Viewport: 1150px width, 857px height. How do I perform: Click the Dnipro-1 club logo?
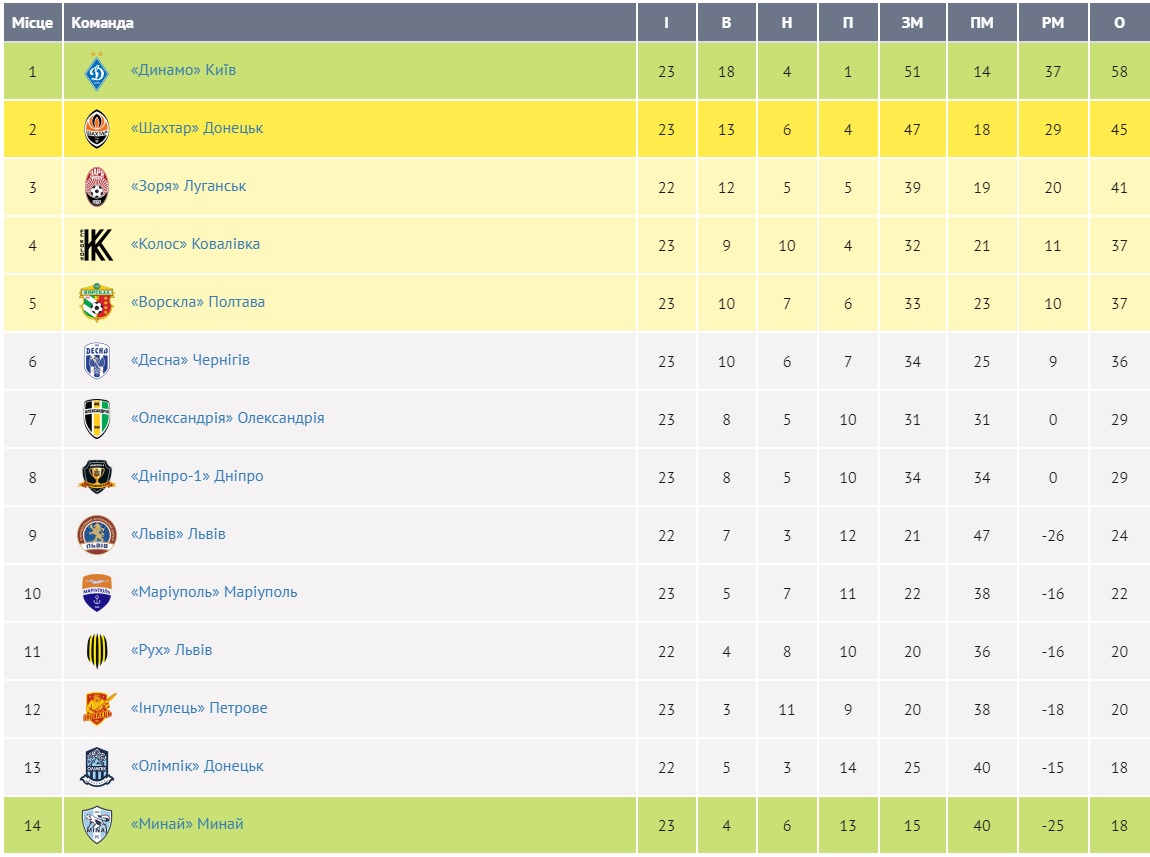pyautogui.click(x=97, y=477)
